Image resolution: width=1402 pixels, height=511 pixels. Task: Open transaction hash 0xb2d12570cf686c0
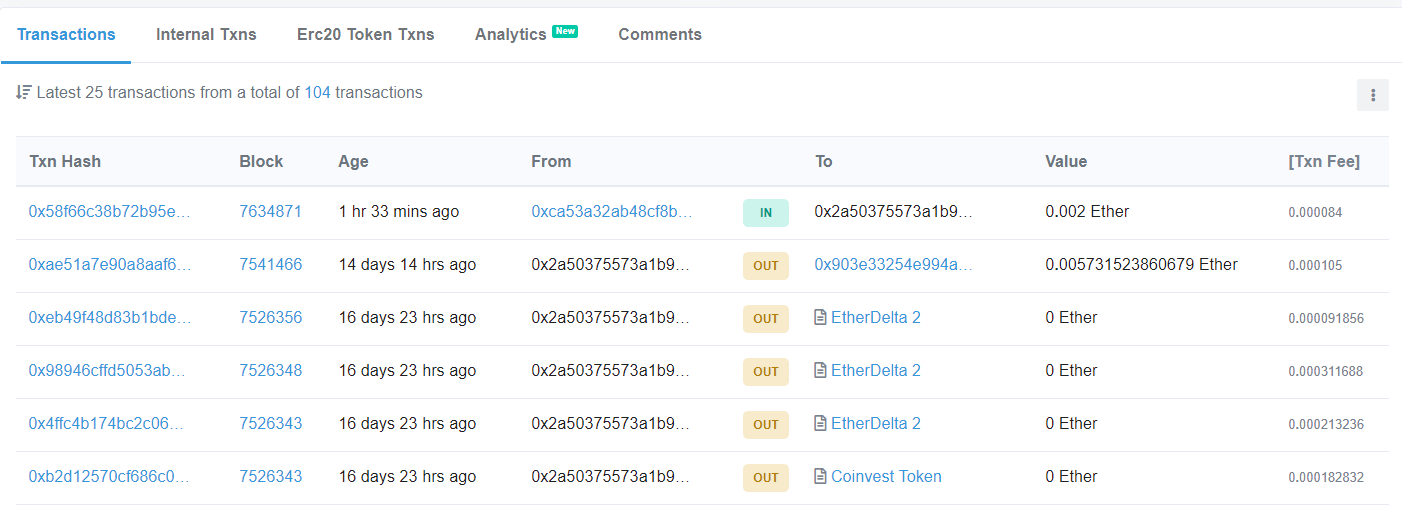click(x=109, y=477)
